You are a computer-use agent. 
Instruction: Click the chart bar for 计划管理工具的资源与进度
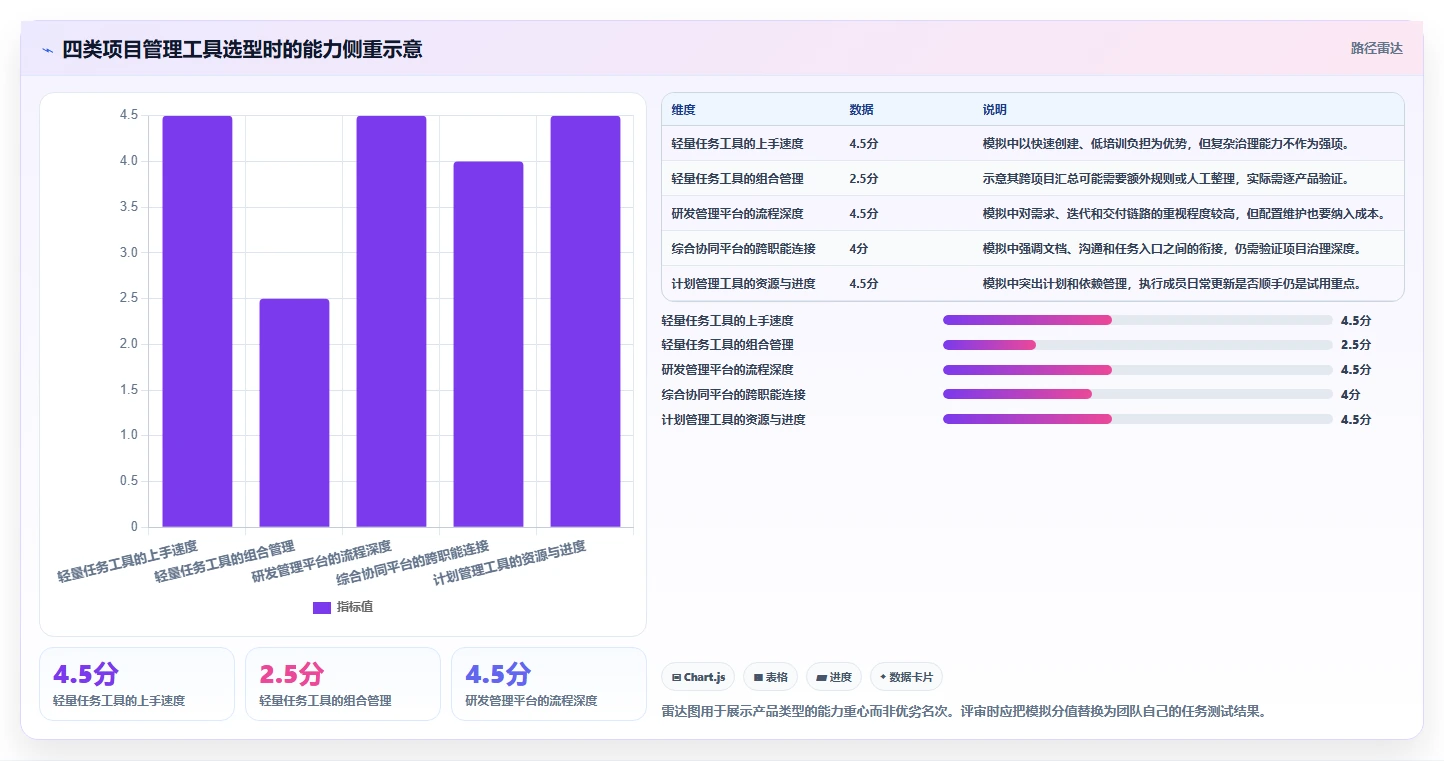[585, 321]
